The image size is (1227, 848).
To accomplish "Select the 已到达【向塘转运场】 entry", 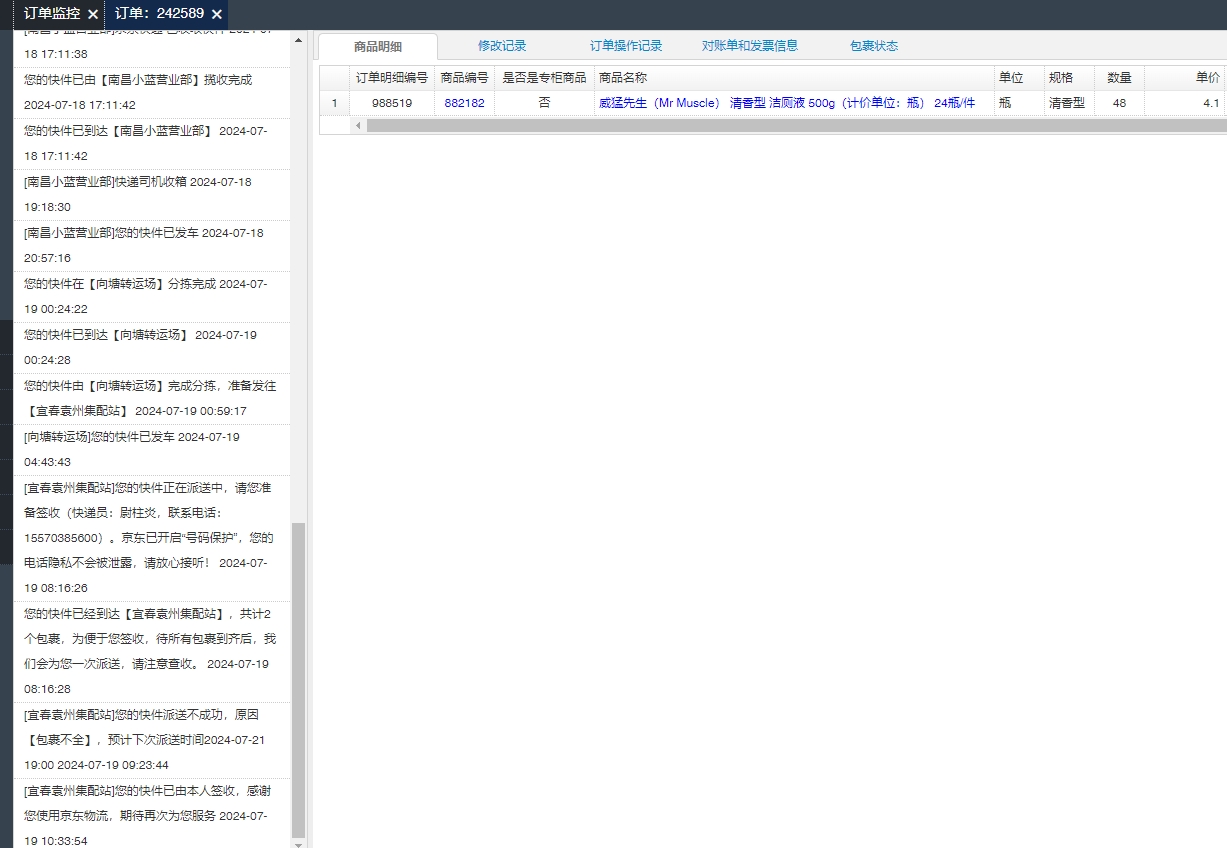I will pyautogui.click(x=151, y=347).
